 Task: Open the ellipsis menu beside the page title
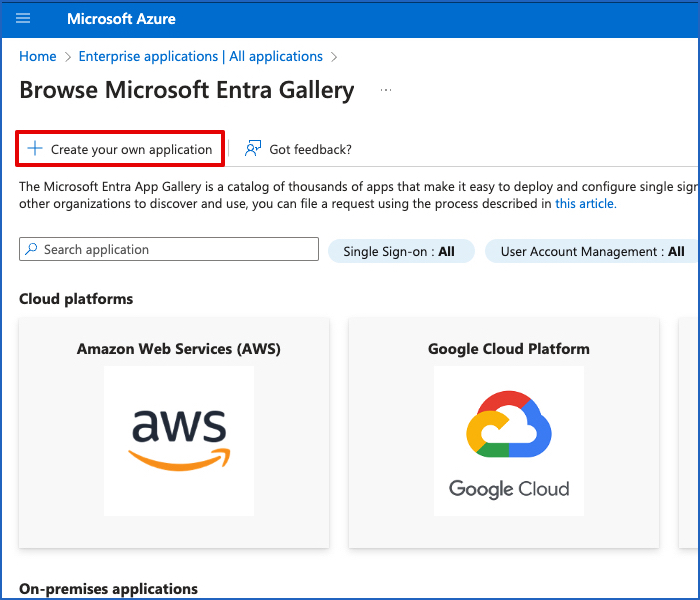pos(386,91)
